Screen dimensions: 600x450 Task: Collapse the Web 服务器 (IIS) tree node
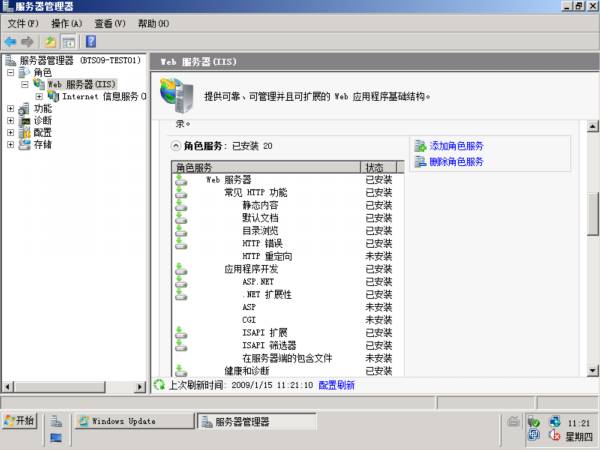coord(25,84)
